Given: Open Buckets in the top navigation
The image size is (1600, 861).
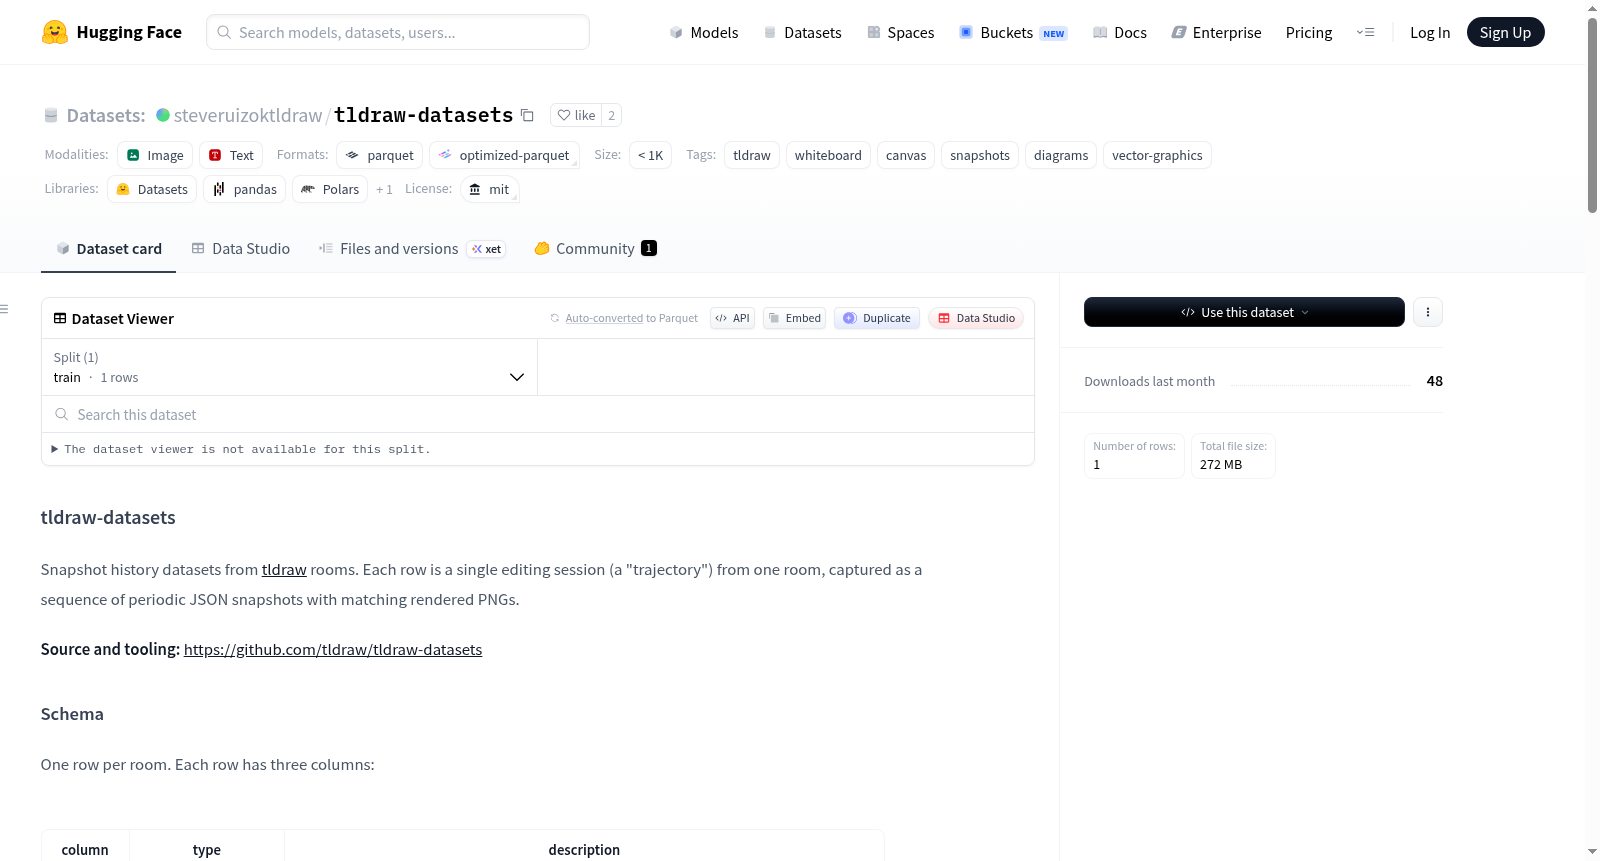Looking at the screenshot, I should pos(1013,32).
